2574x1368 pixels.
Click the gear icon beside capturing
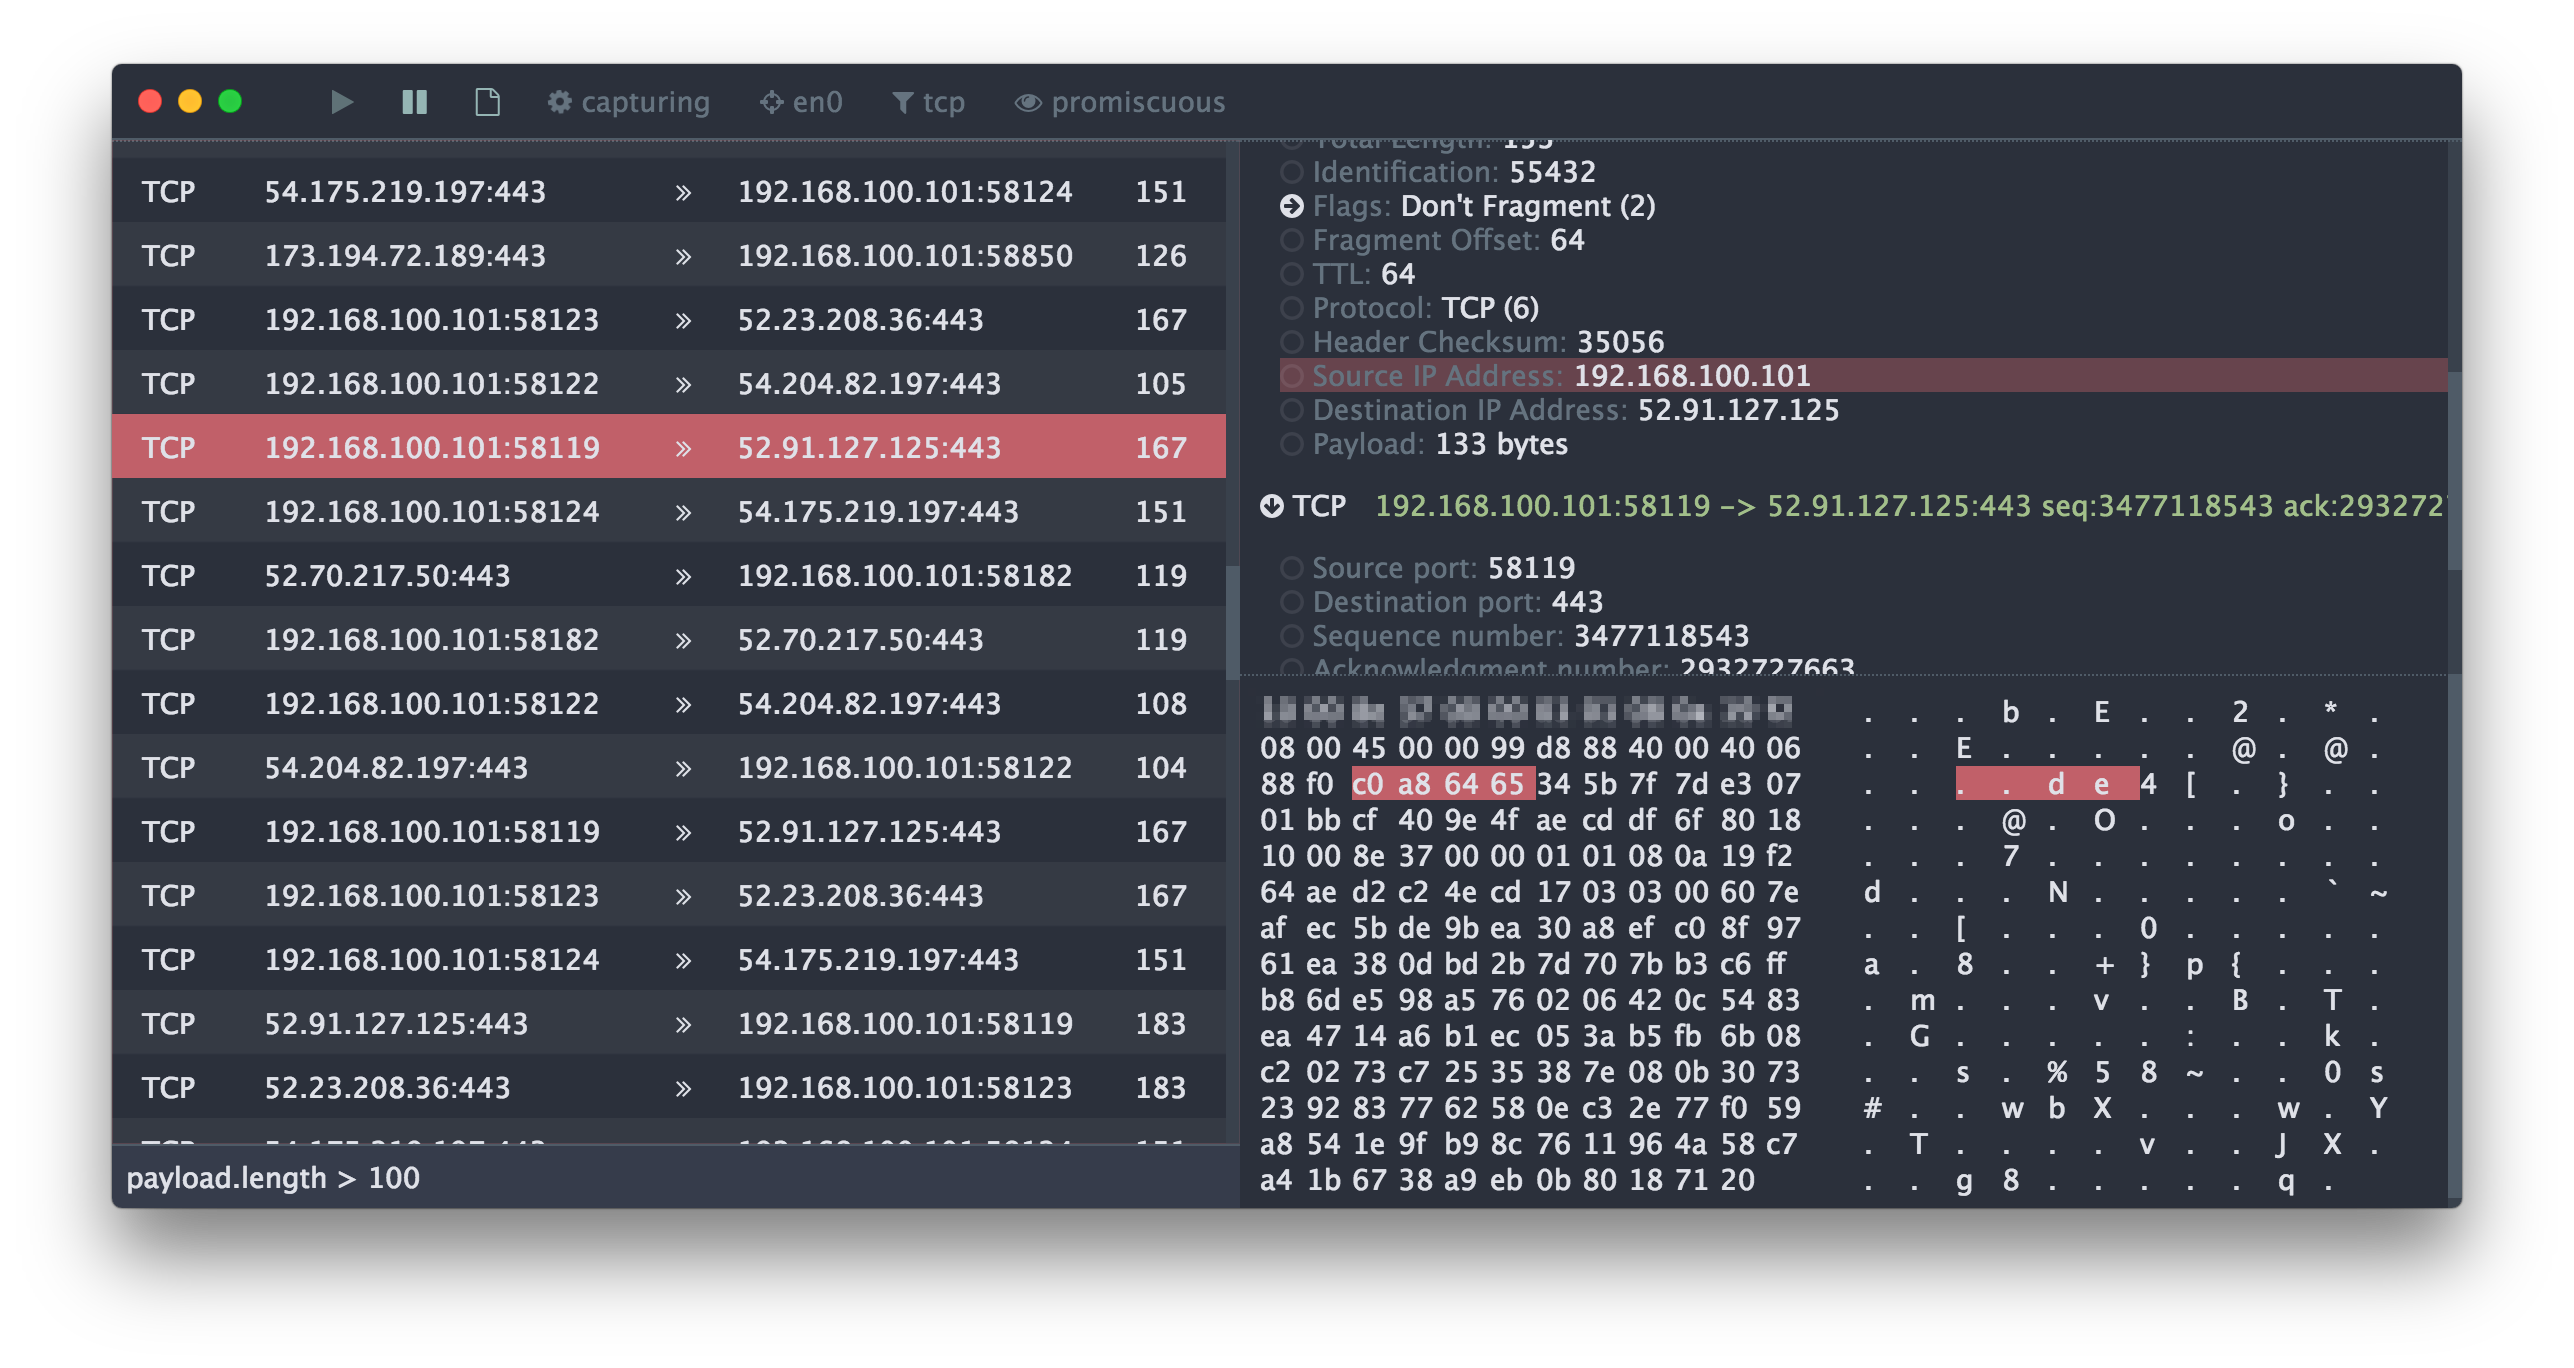(559, 102)
